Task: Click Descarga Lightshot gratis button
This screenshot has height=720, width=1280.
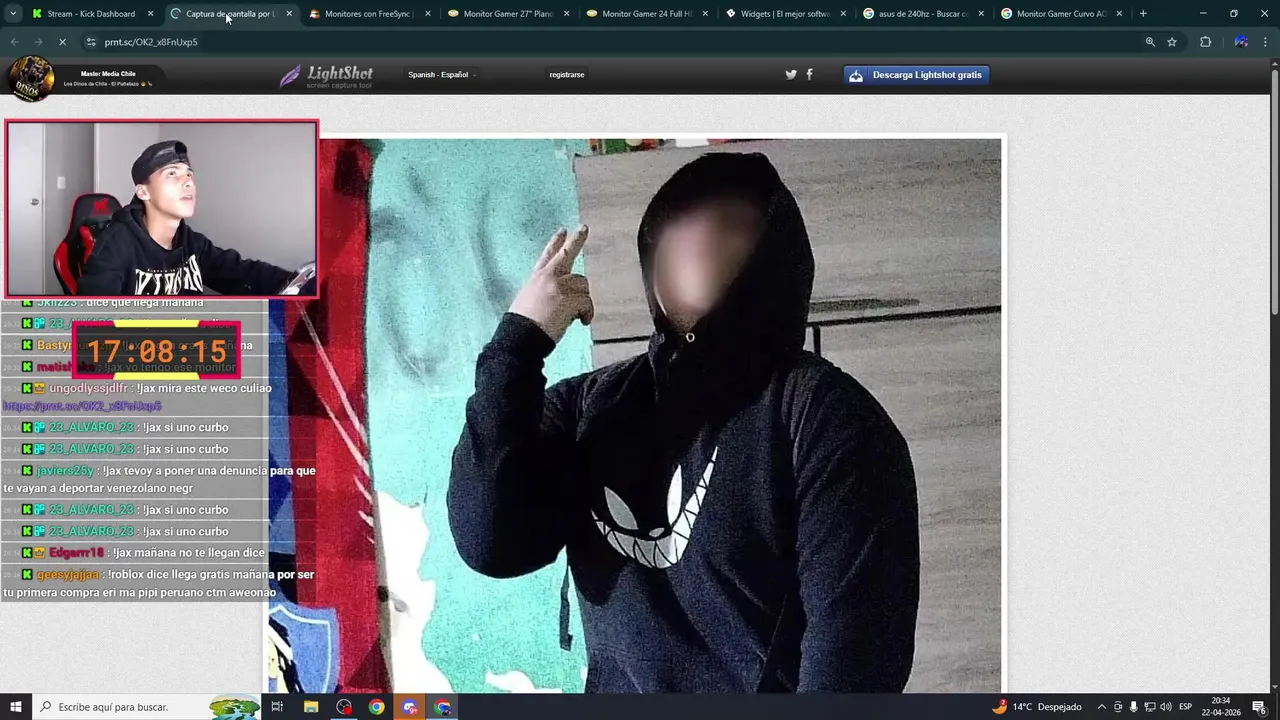Action: [x=916, y=75]
